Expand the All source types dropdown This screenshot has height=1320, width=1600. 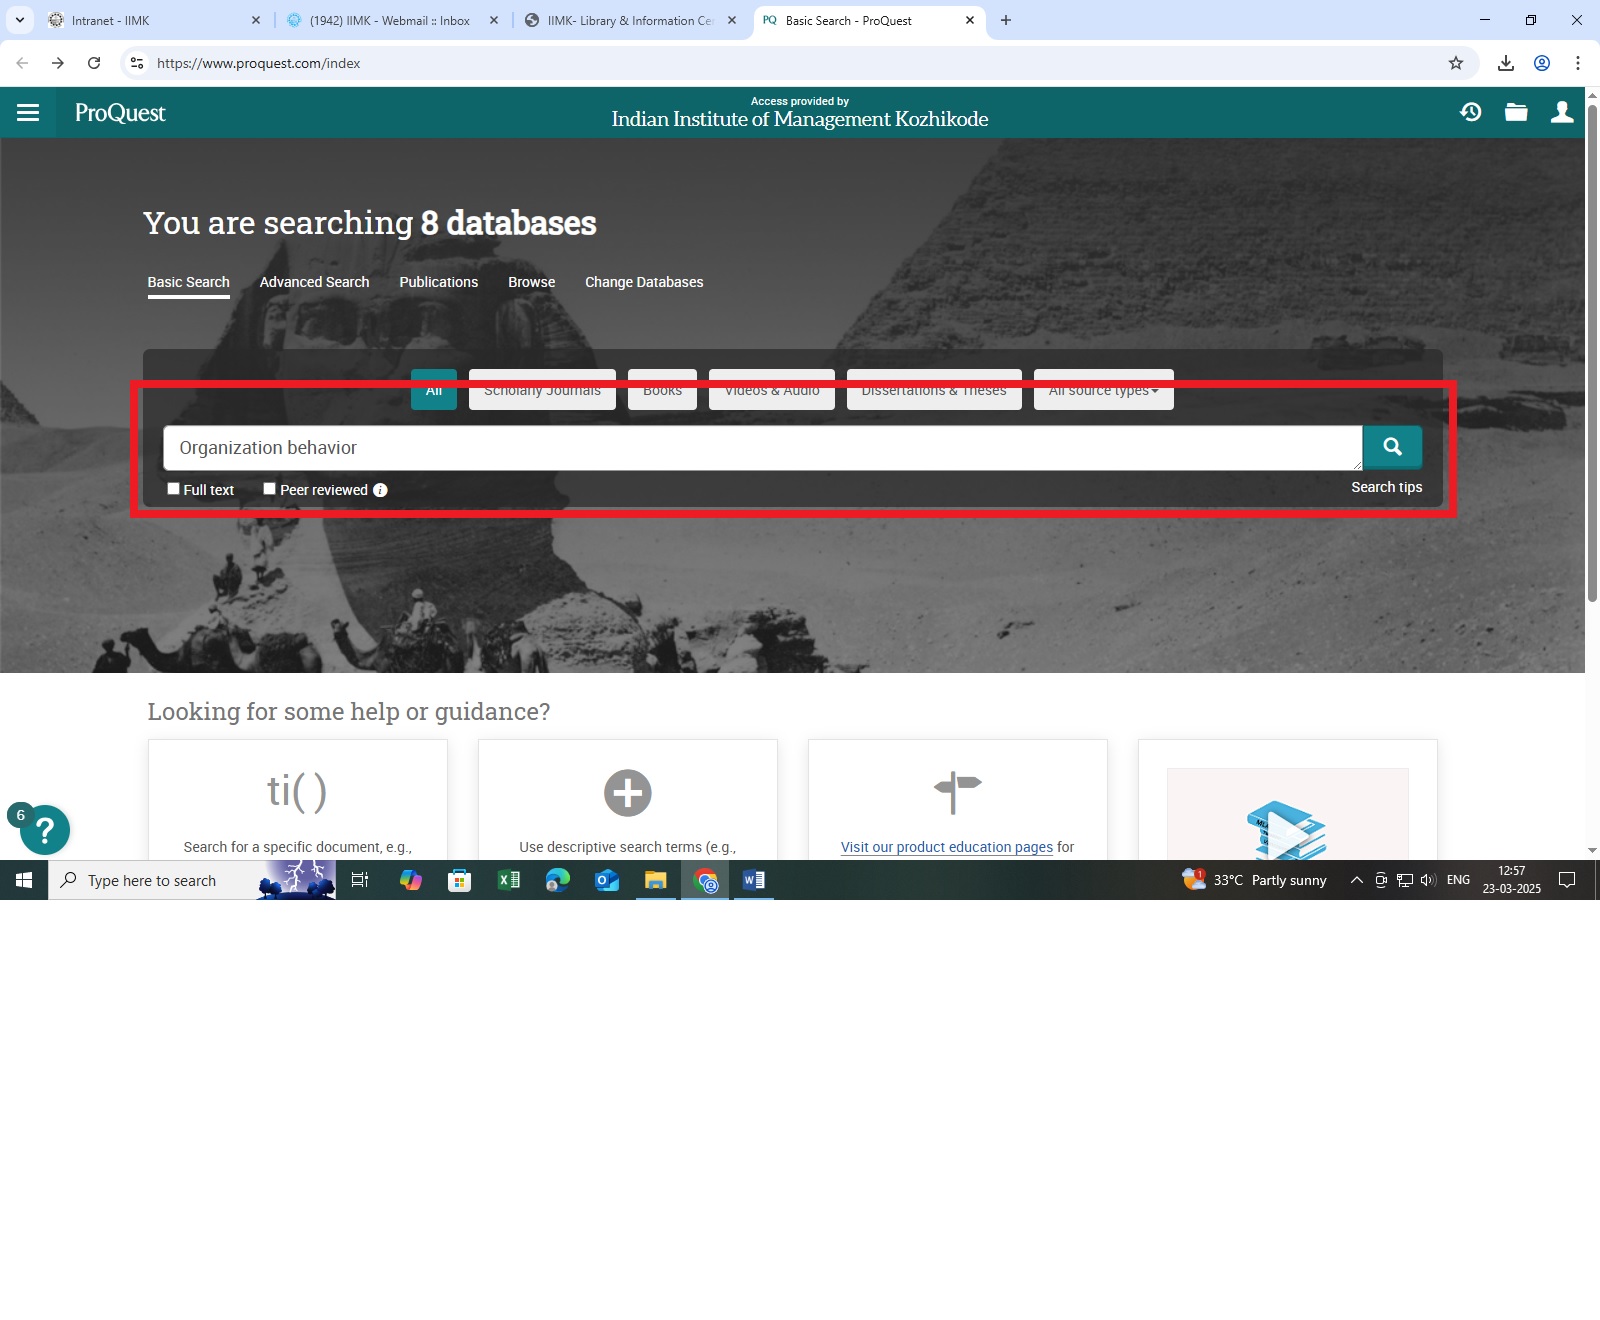[1103, 391]
